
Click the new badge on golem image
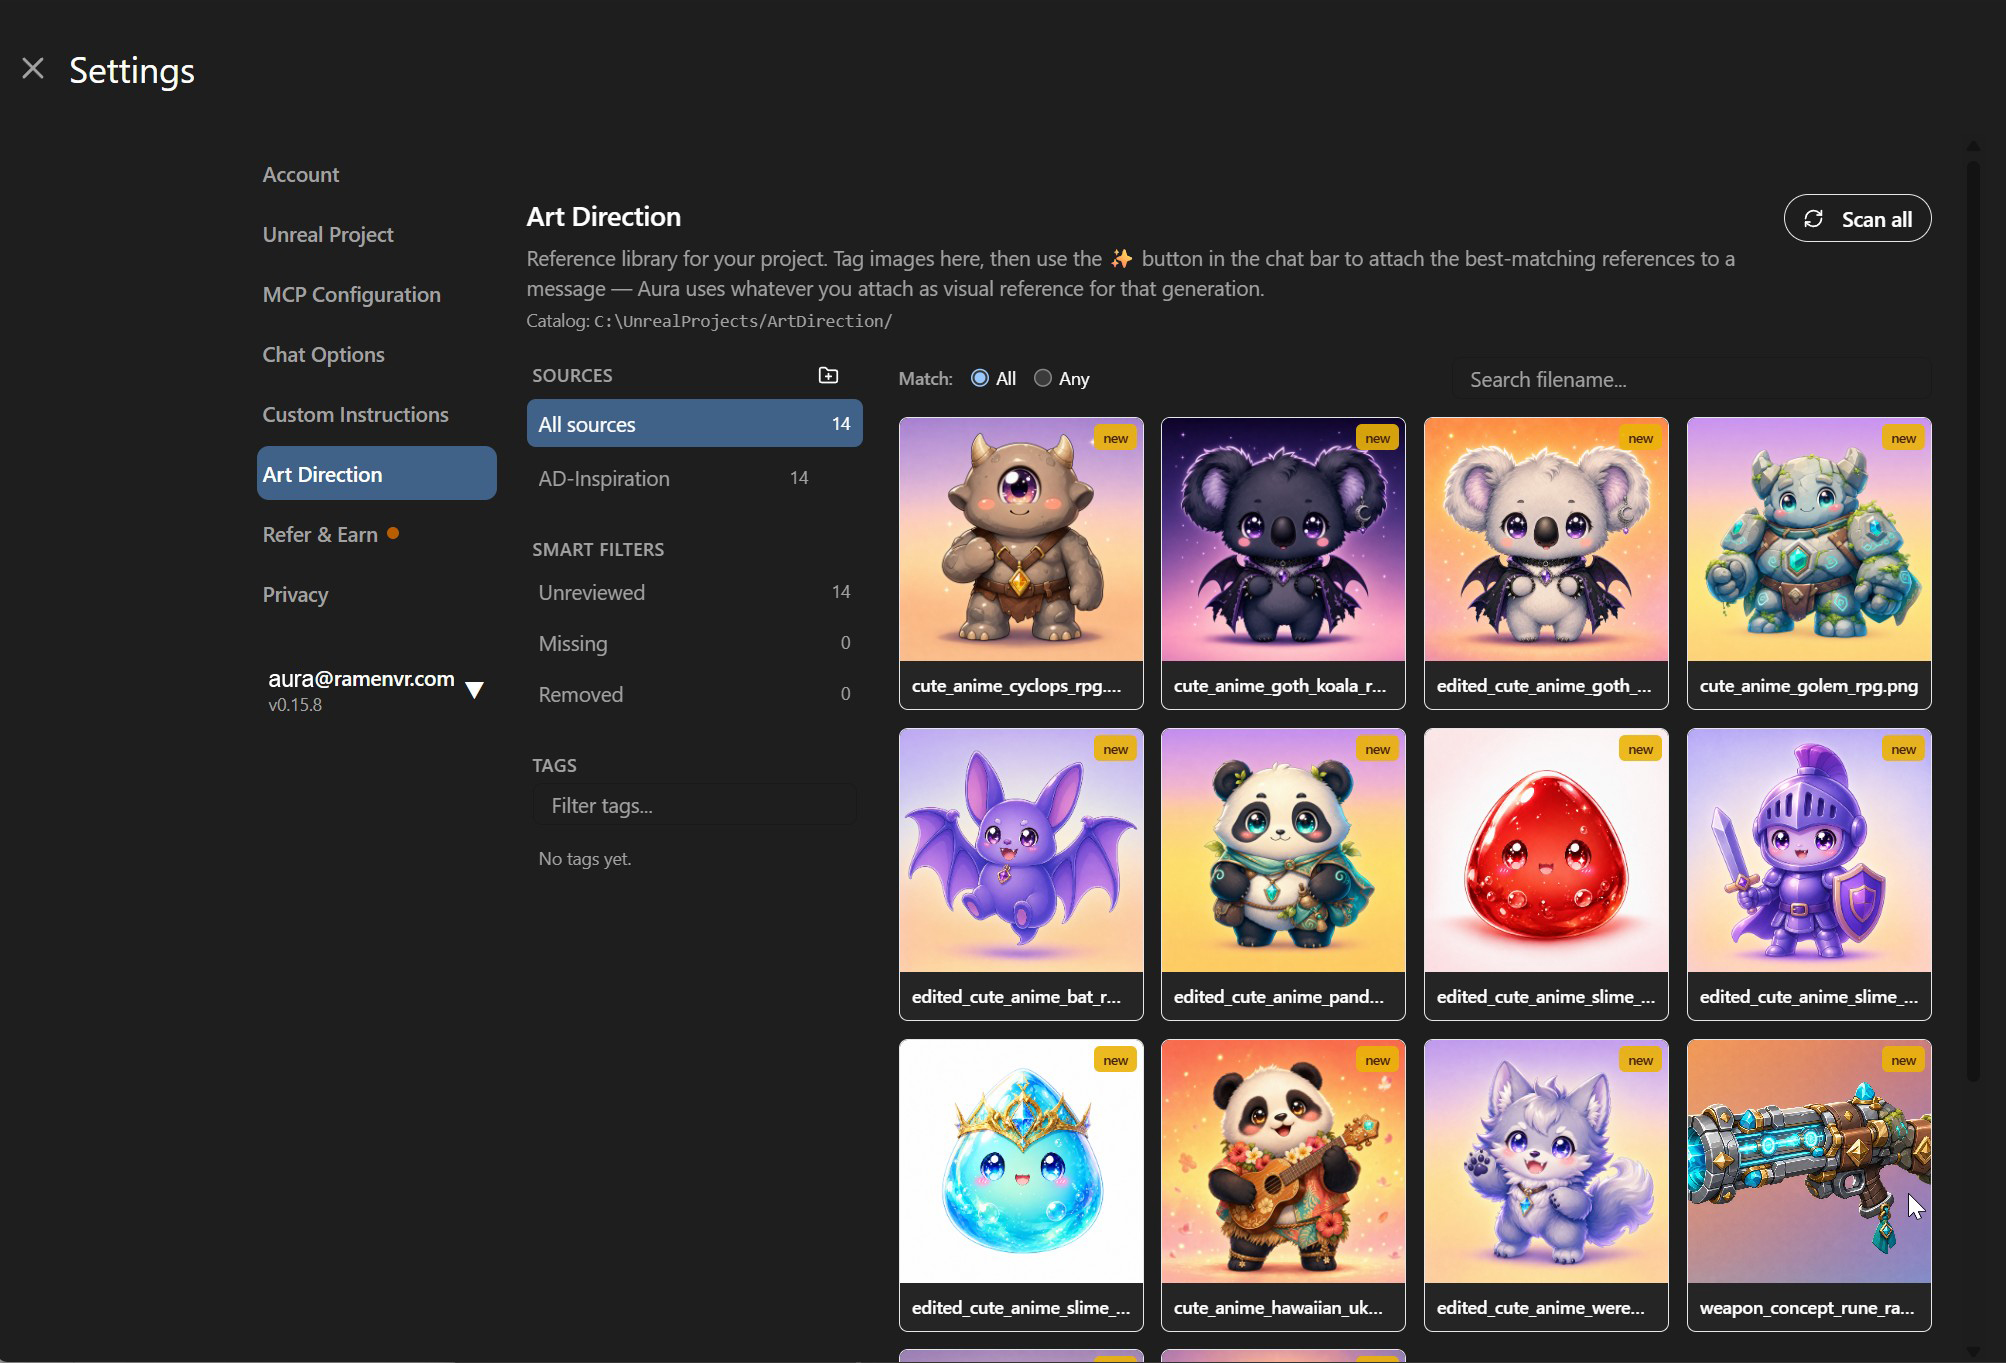click(x=1903, y=438)
